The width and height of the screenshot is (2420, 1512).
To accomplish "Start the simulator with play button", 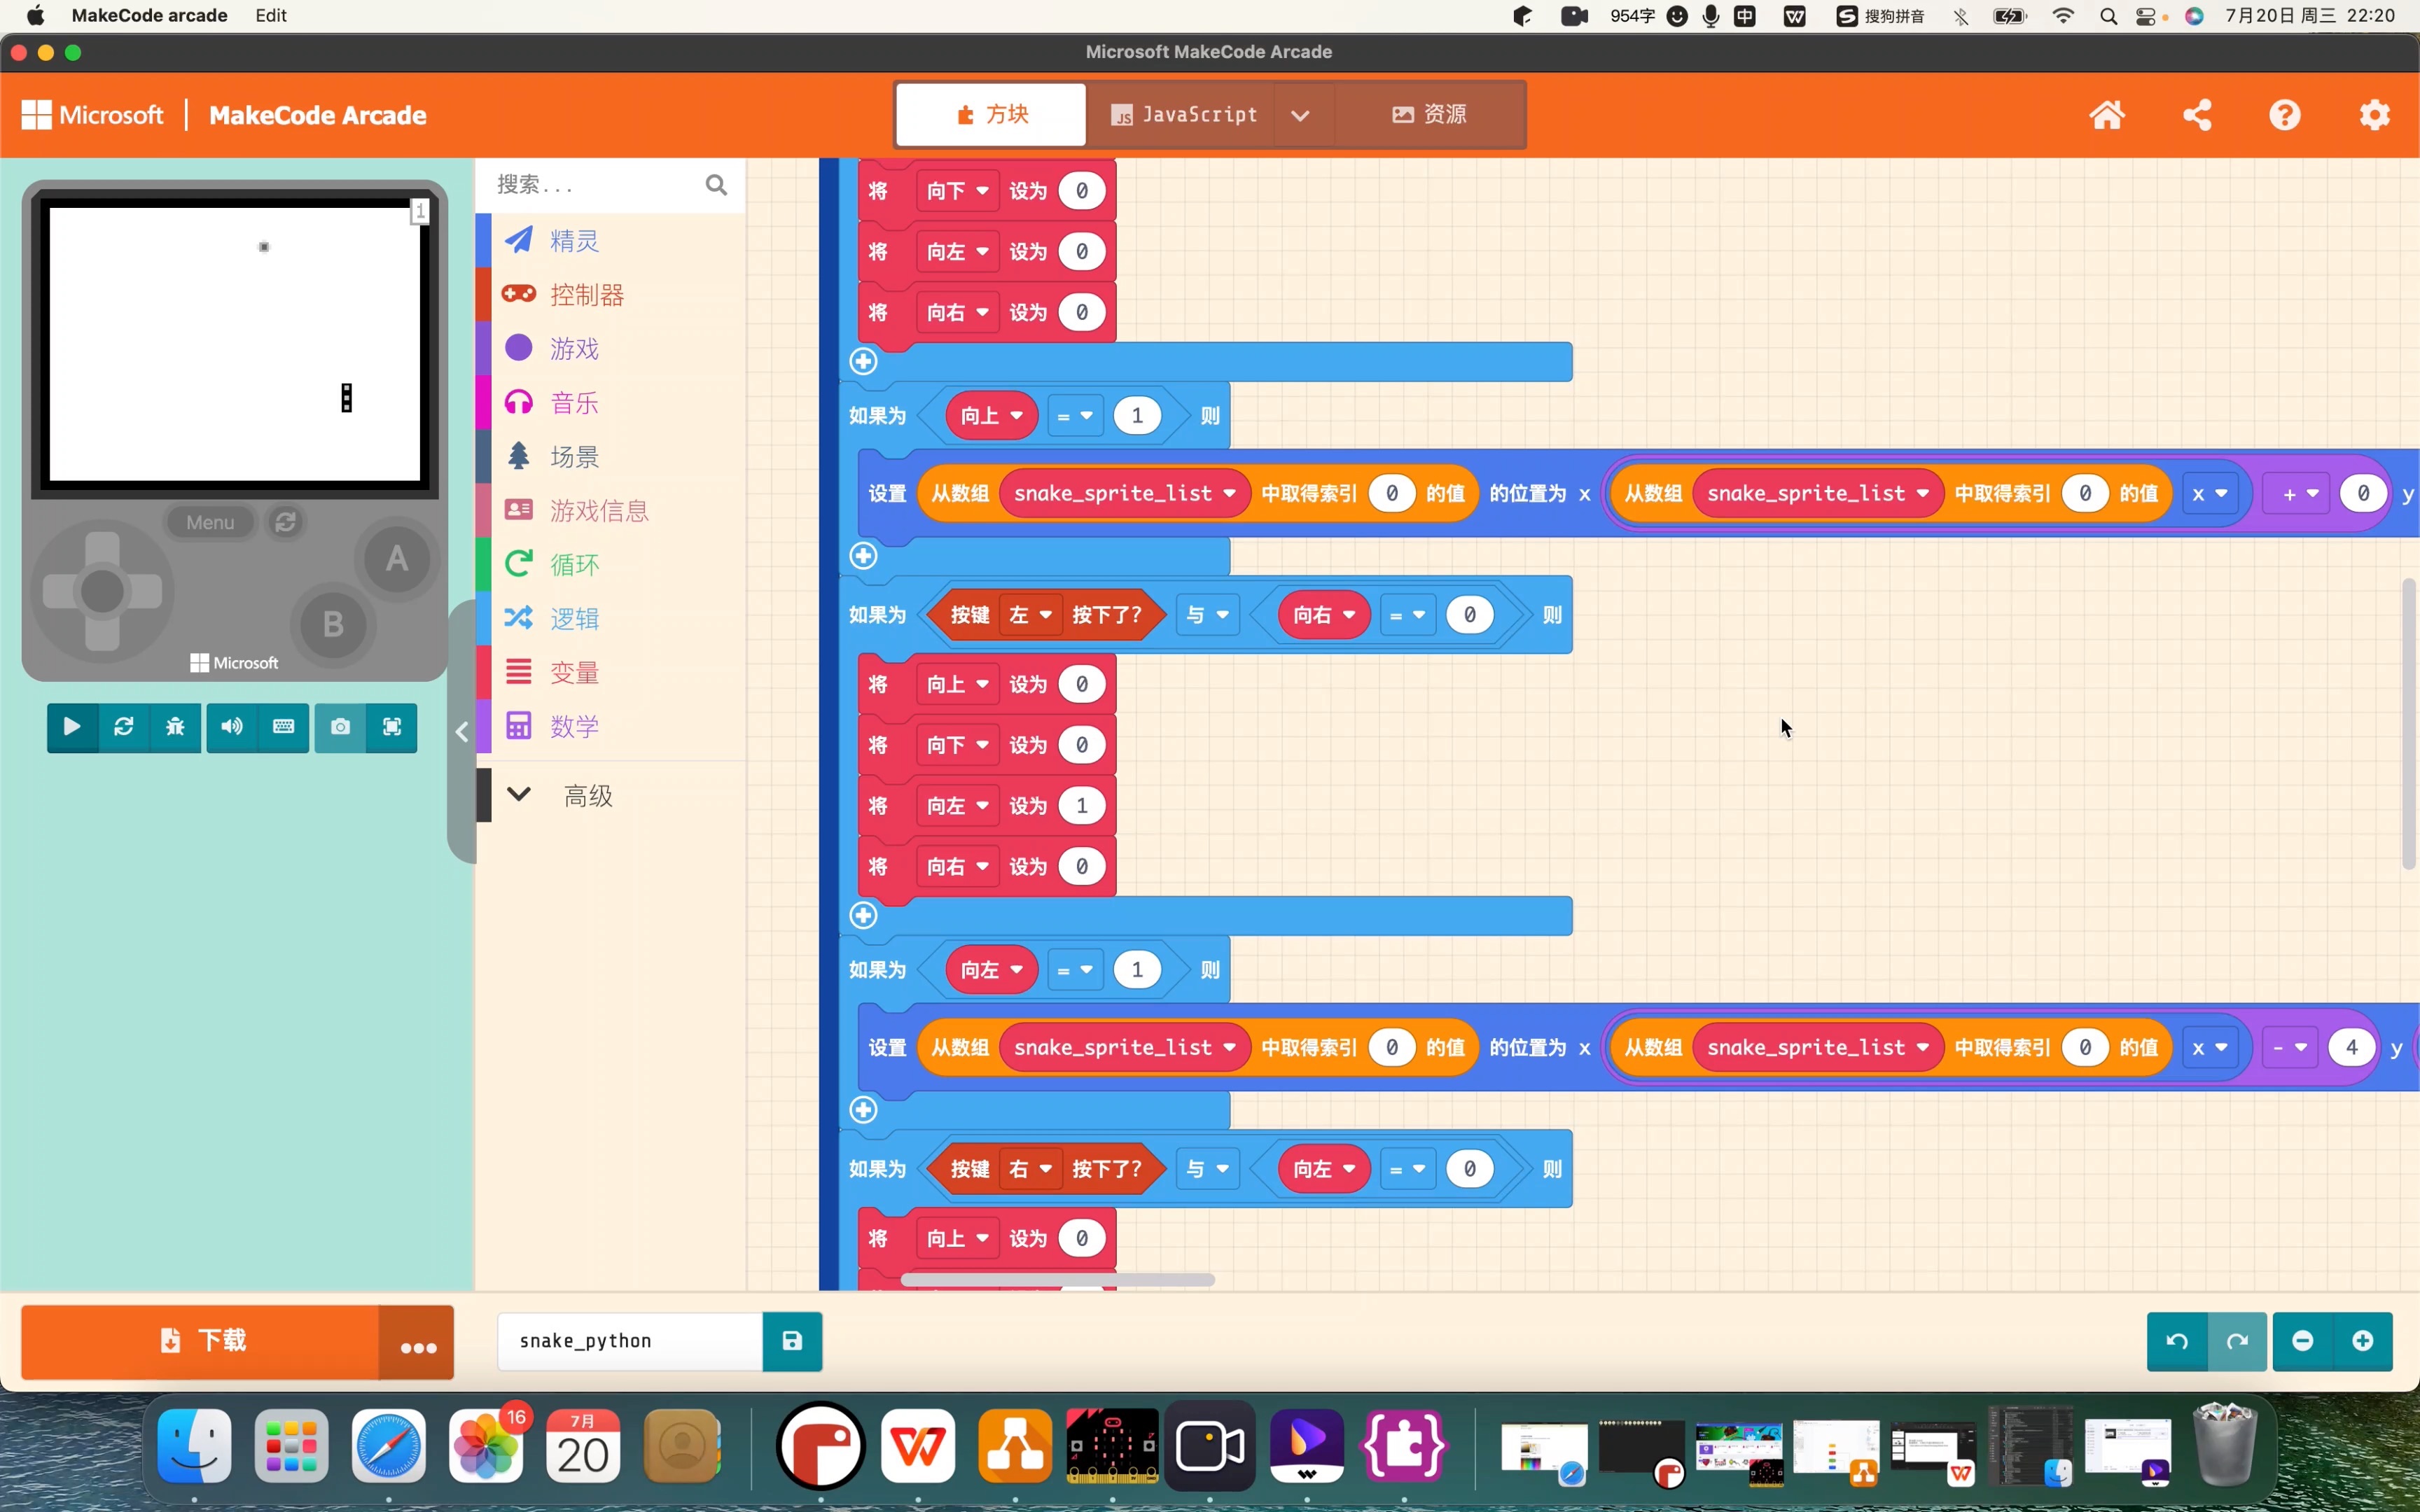I will point(72,727).
